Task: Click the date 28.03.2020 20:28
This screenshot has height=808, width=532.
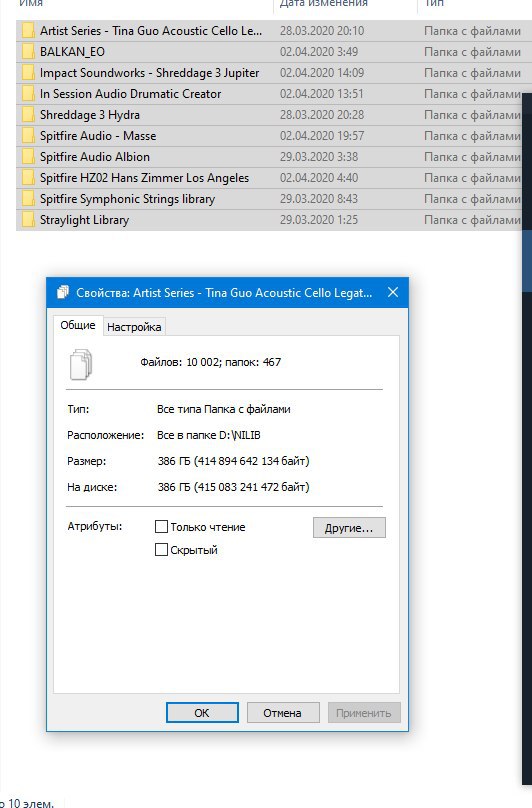Action: (322, 115)
